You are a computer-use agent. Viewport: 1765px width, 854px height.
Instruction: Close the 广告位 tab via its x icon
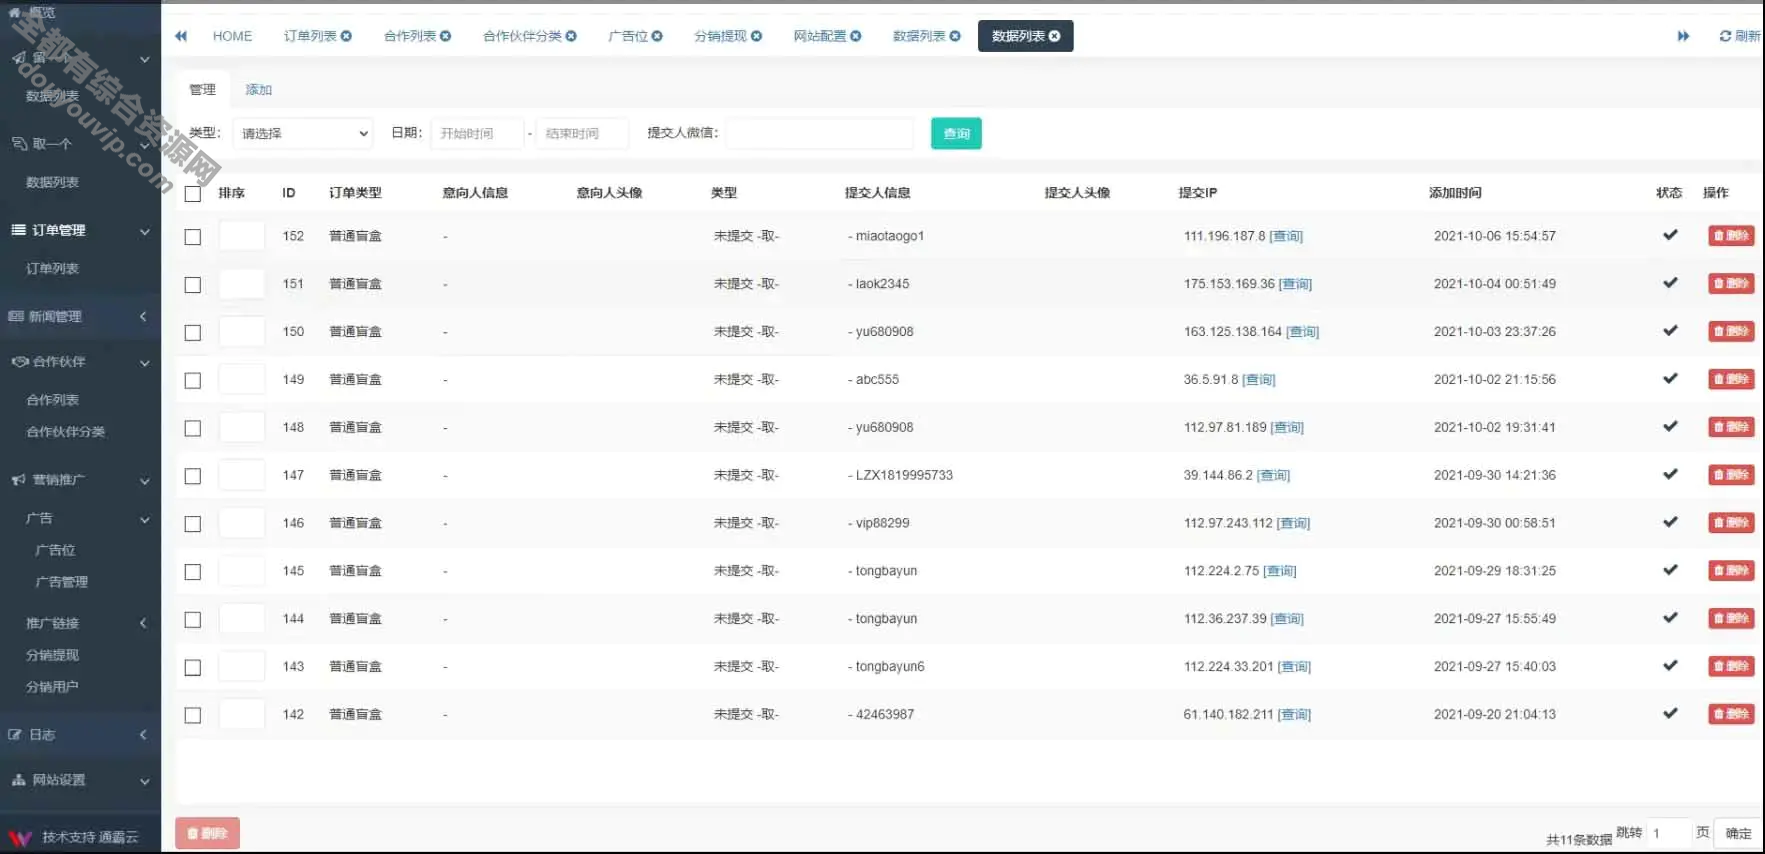pyautogui.click(x=657, y=36)
